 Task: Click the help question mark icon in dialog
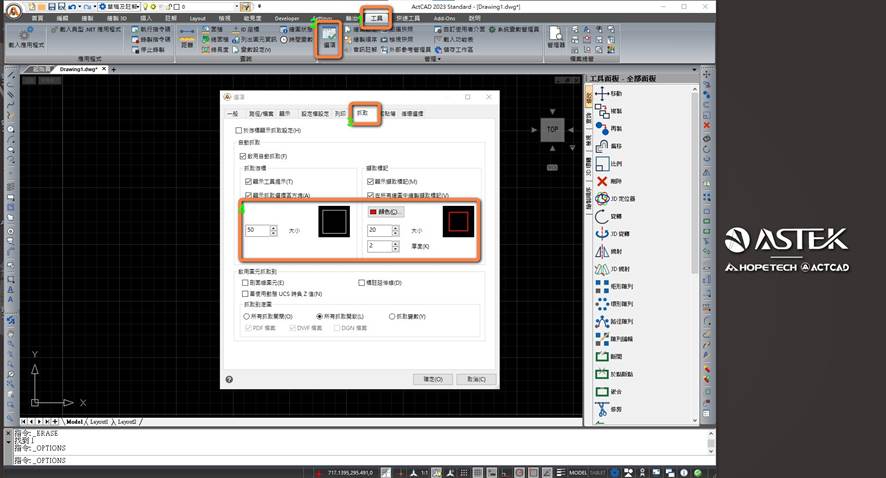click(x=229, y=379)
